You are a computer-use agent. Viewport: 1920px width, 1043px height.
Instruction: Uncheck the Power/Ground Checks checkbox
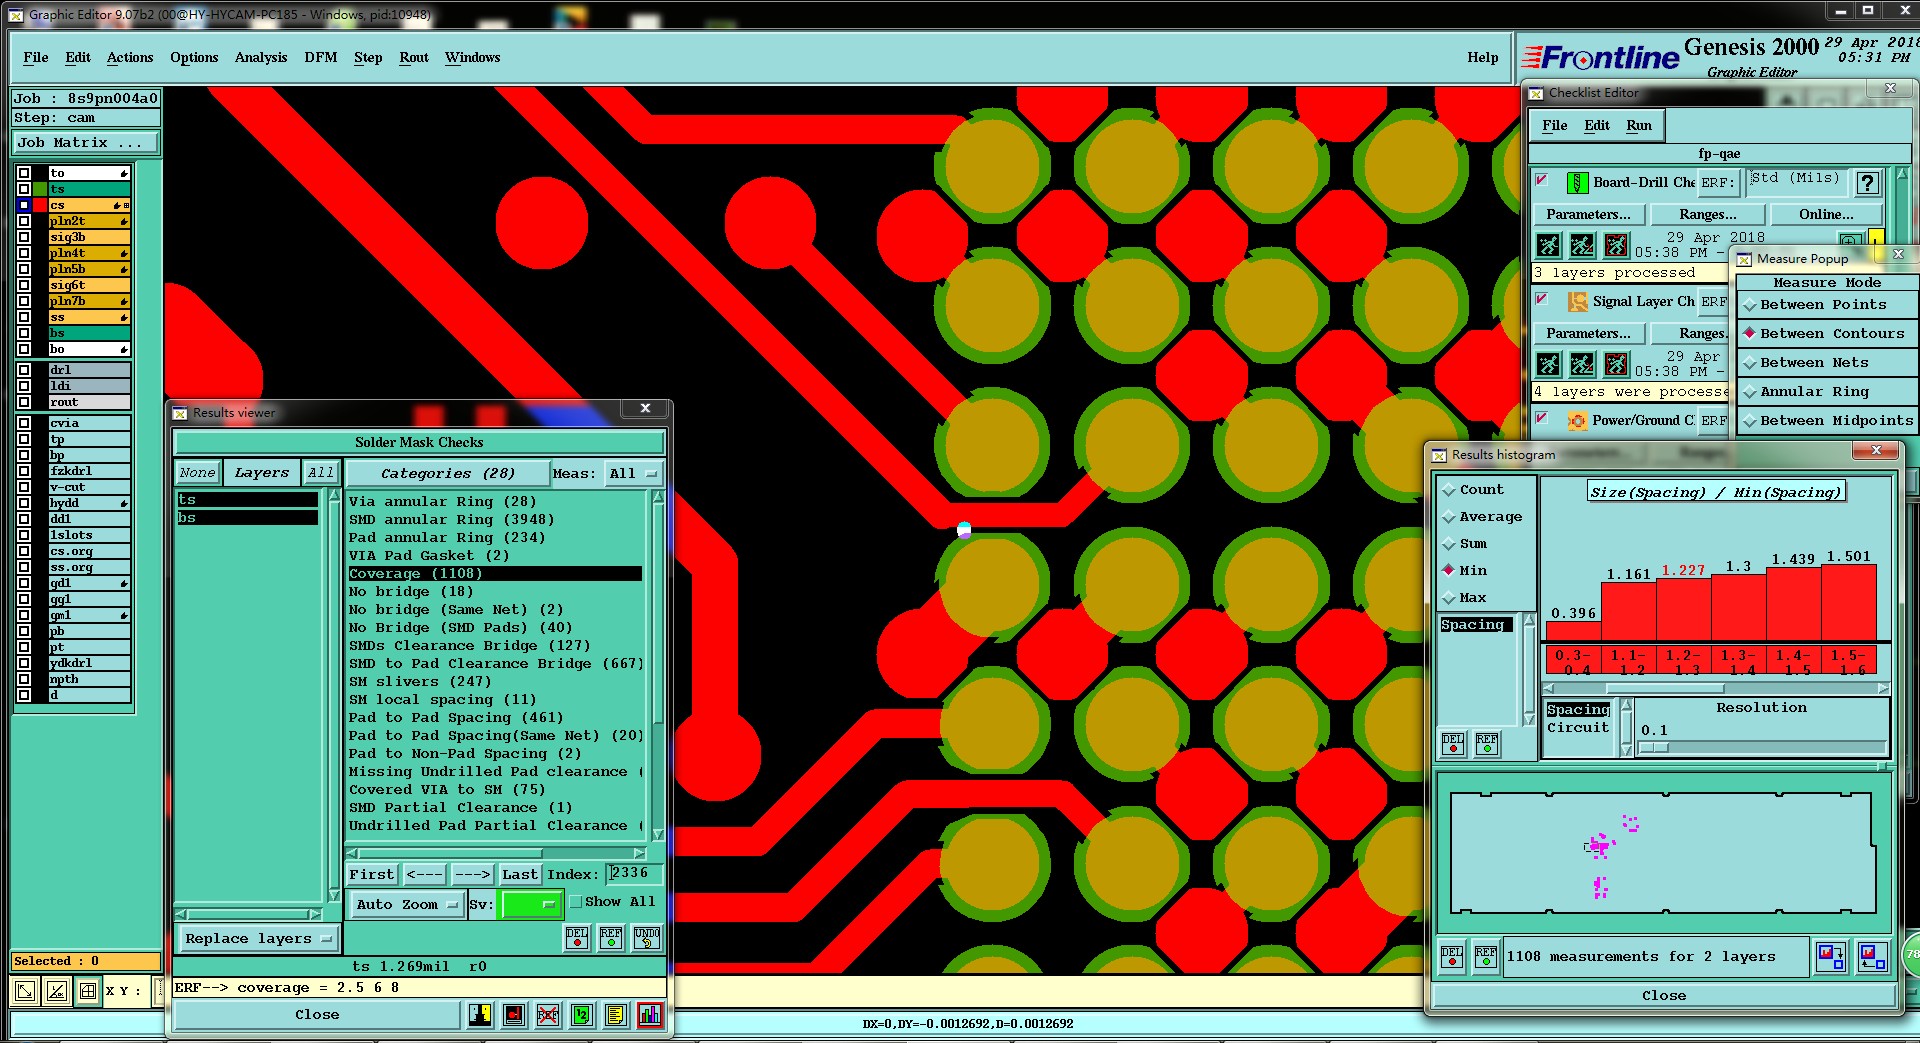(x=1542, y=419)
